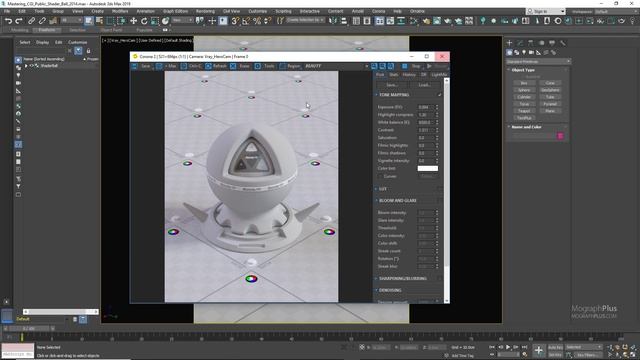This screenshot has height=360, width=640.
Task: Click the Load... post settings button
Action: 424,85
